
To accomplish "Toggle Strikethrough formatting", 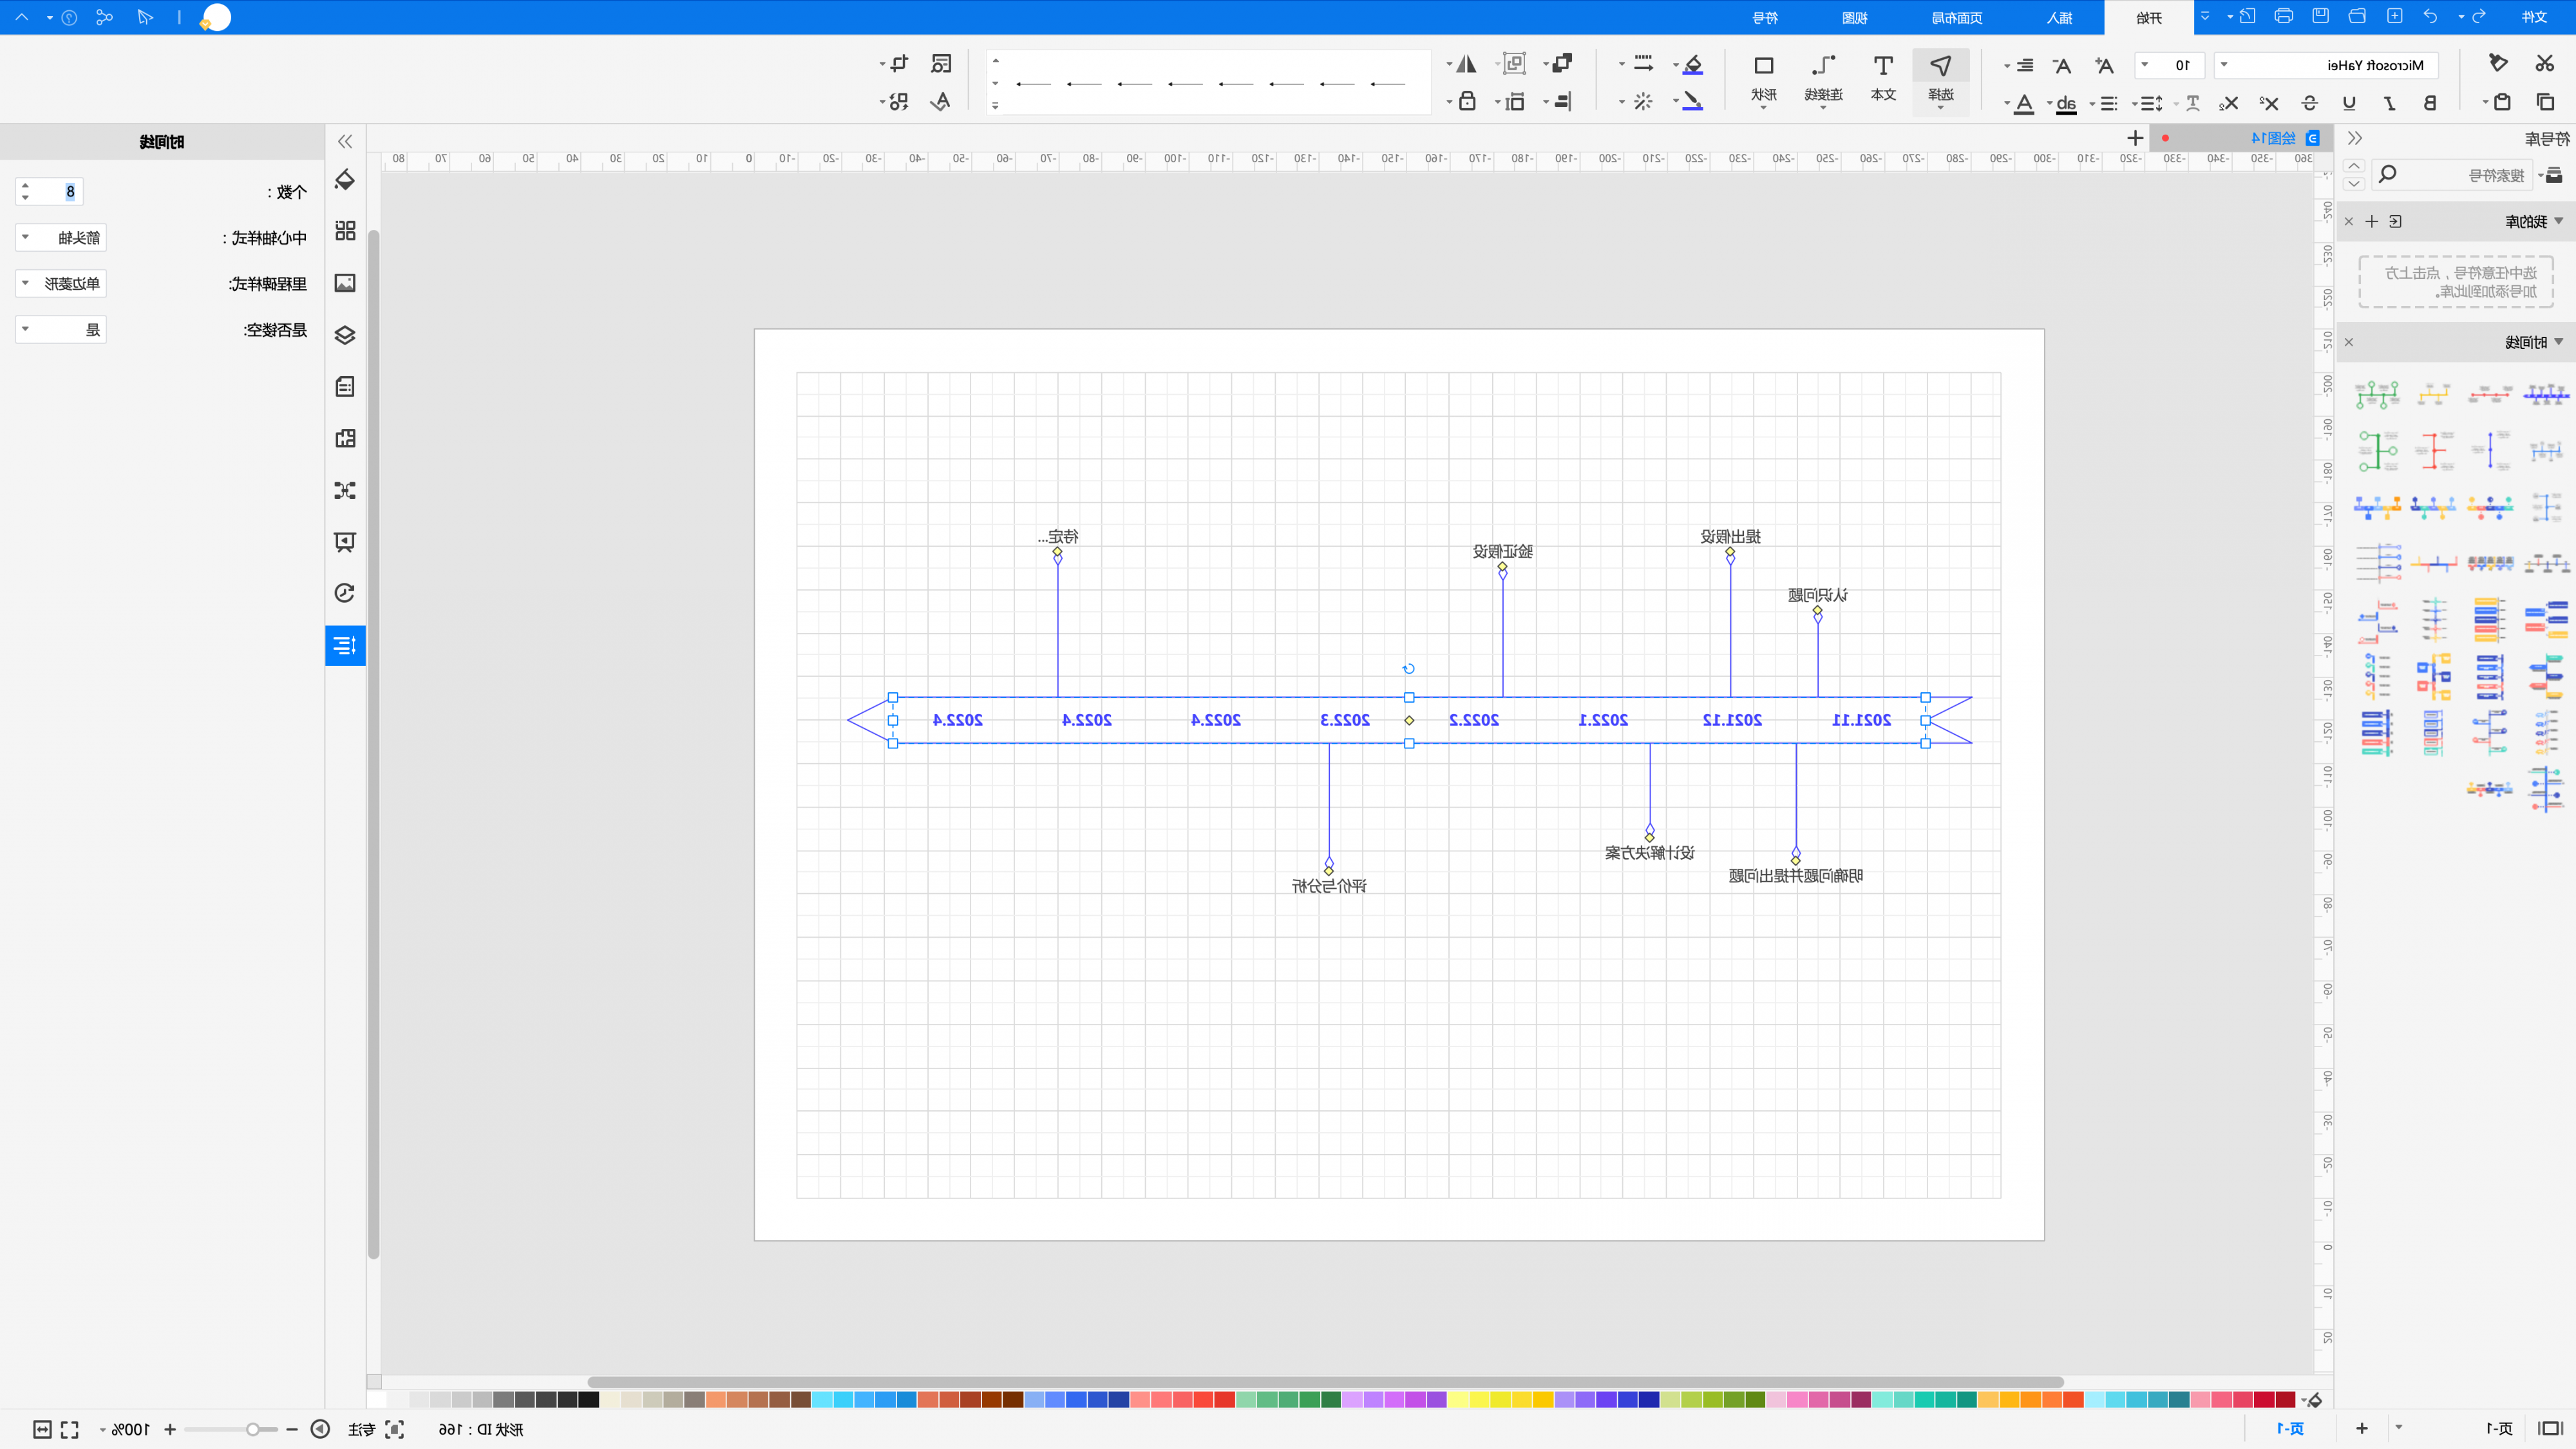I will 2309,102.
